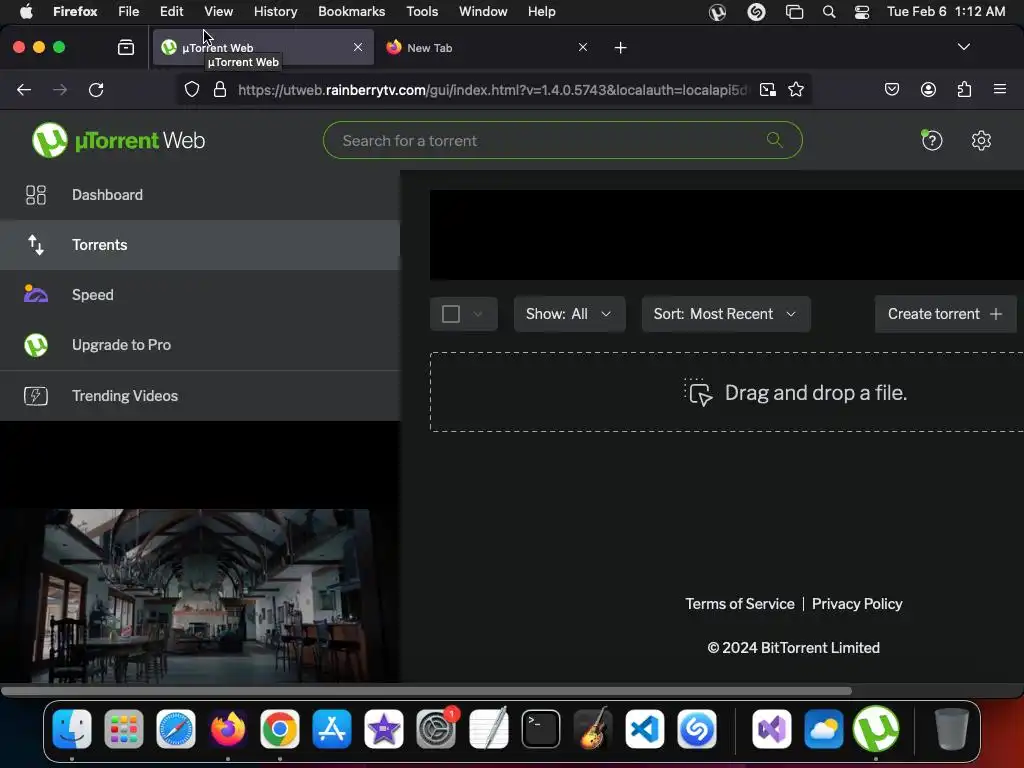
Task: Click the Dashboard grid icon
Action: (x=36, y=195)
